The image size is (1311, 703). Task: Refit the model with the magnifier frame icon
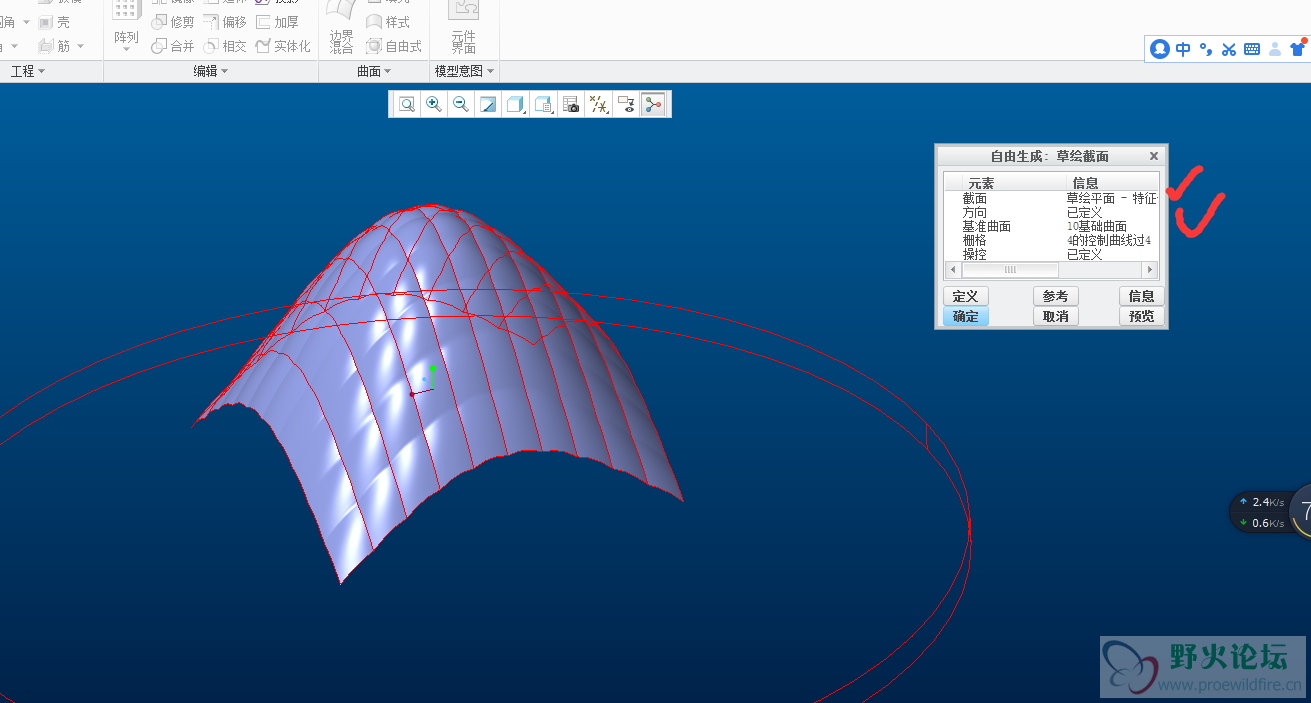click(x=407, y=104)
